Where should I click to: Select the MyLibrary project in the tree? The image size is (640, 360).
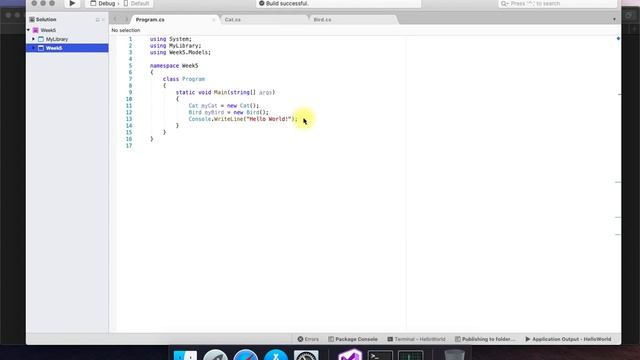pyautogui.click(x=57, y=39)
